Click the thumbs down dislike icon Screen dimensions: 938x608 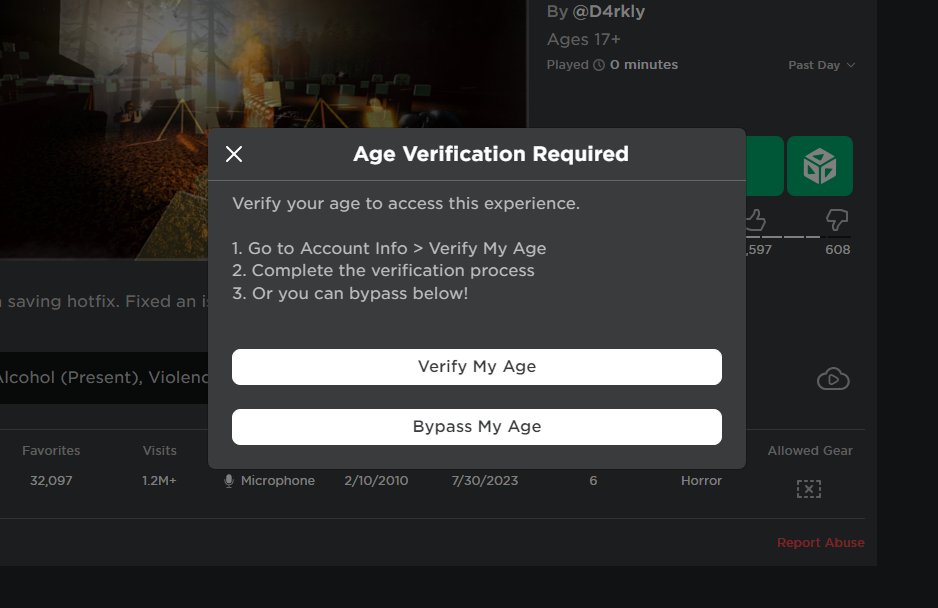[837, 220]
